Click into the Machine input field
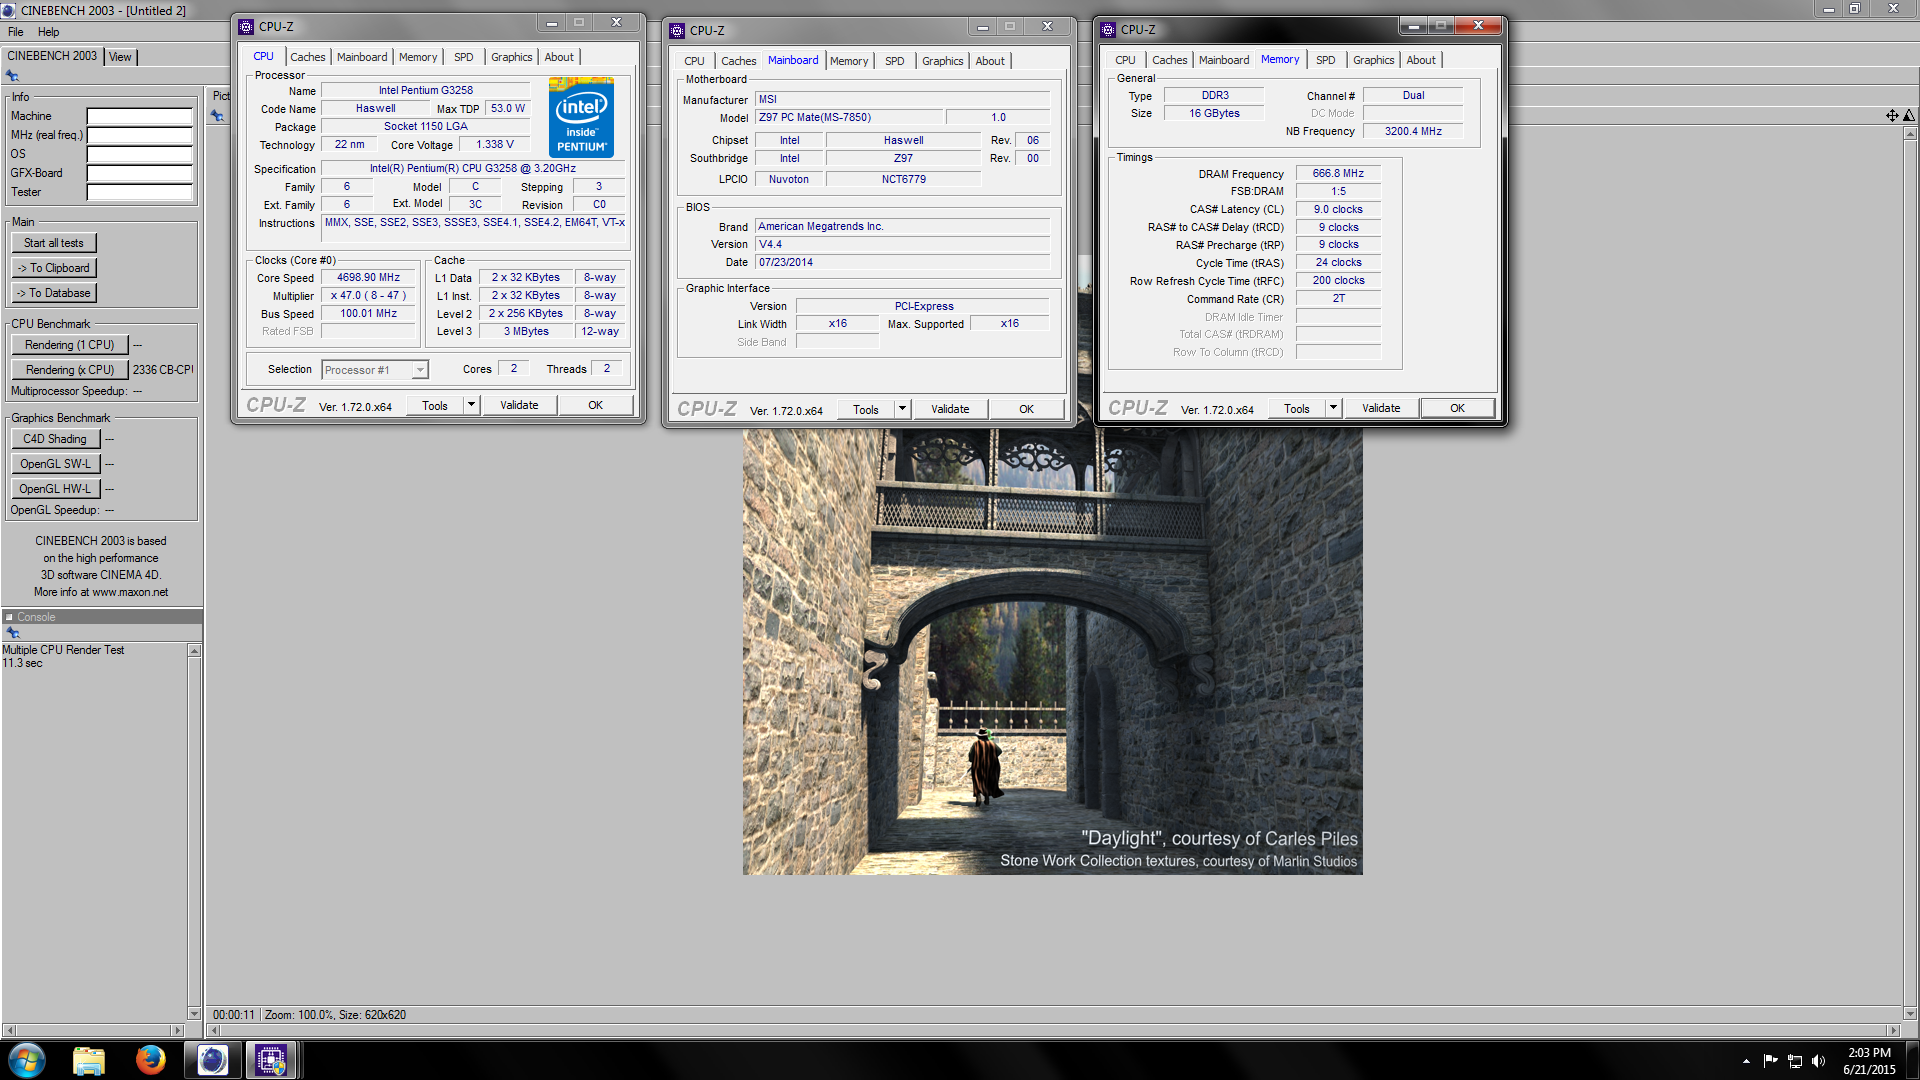The image size is (1920, 1080). tap(139, 116)
